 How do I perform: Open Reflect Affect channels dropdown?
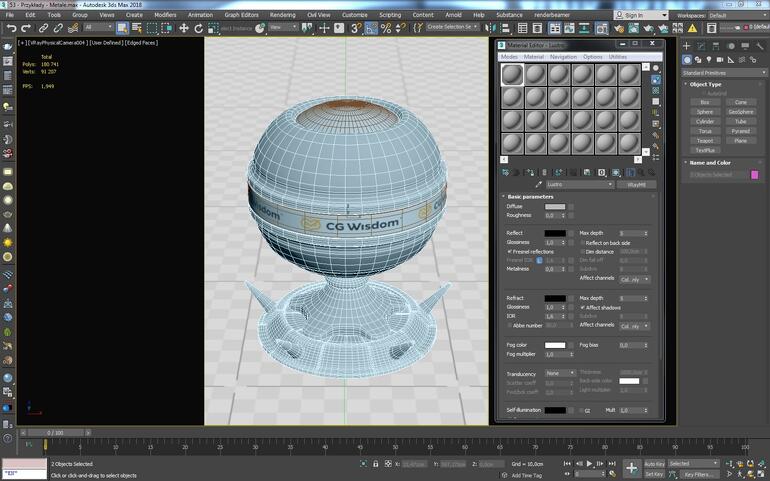coord(634,280)
